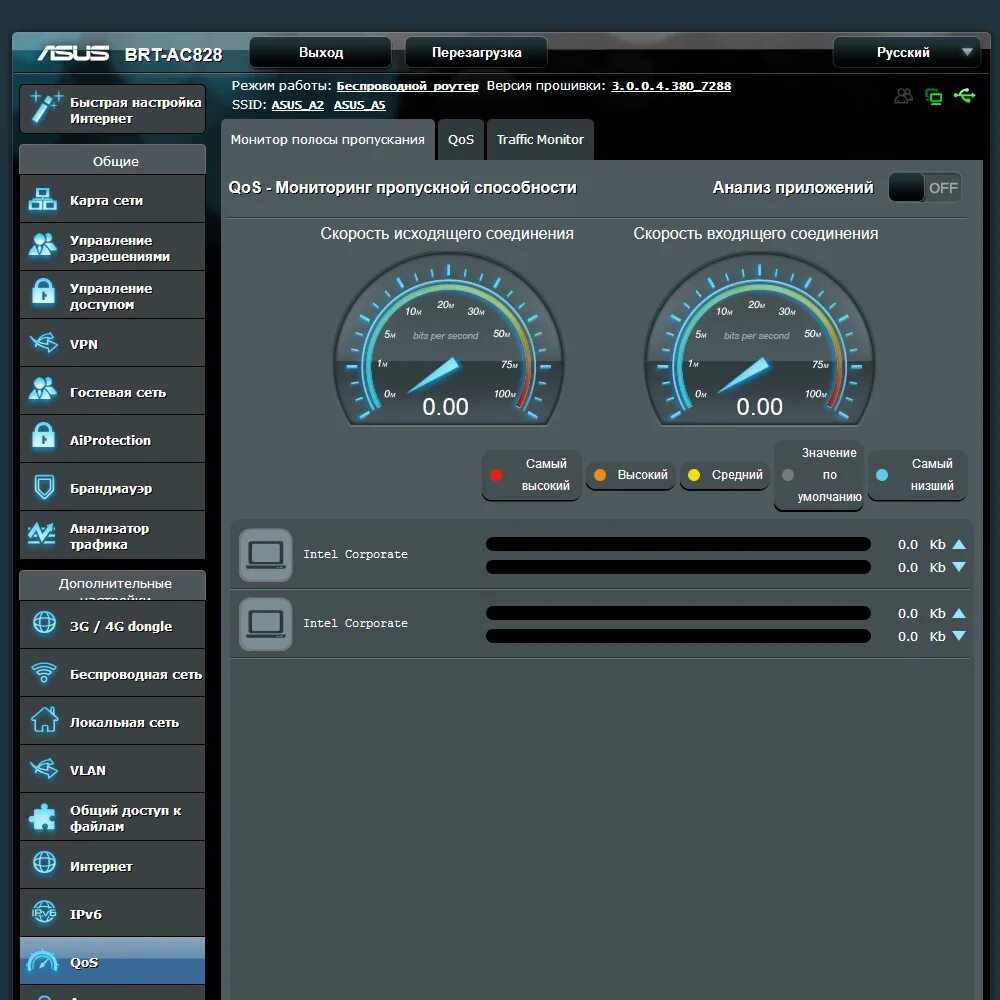Switch to the QoS tab
1000x1000 pixels.
click(460, 140)
